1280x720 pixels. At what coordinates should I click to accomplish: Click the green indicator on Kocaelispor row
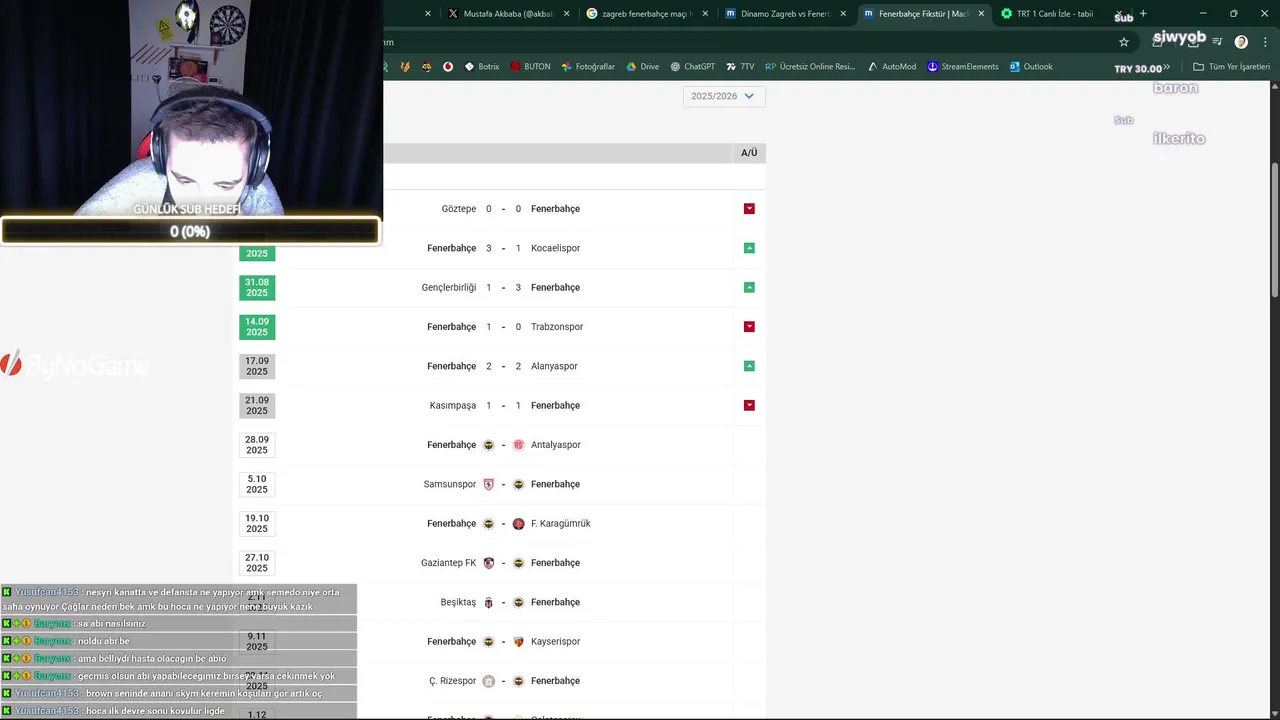(749, 248)
